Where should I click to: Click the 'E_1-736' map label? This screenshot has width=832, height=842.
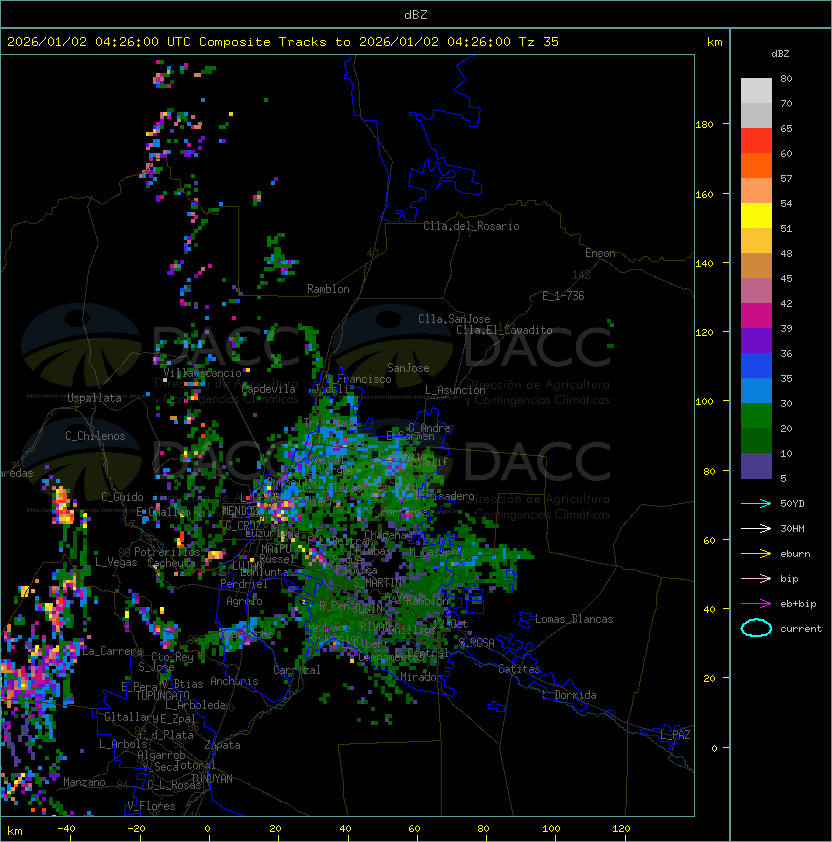click(563, 296)
